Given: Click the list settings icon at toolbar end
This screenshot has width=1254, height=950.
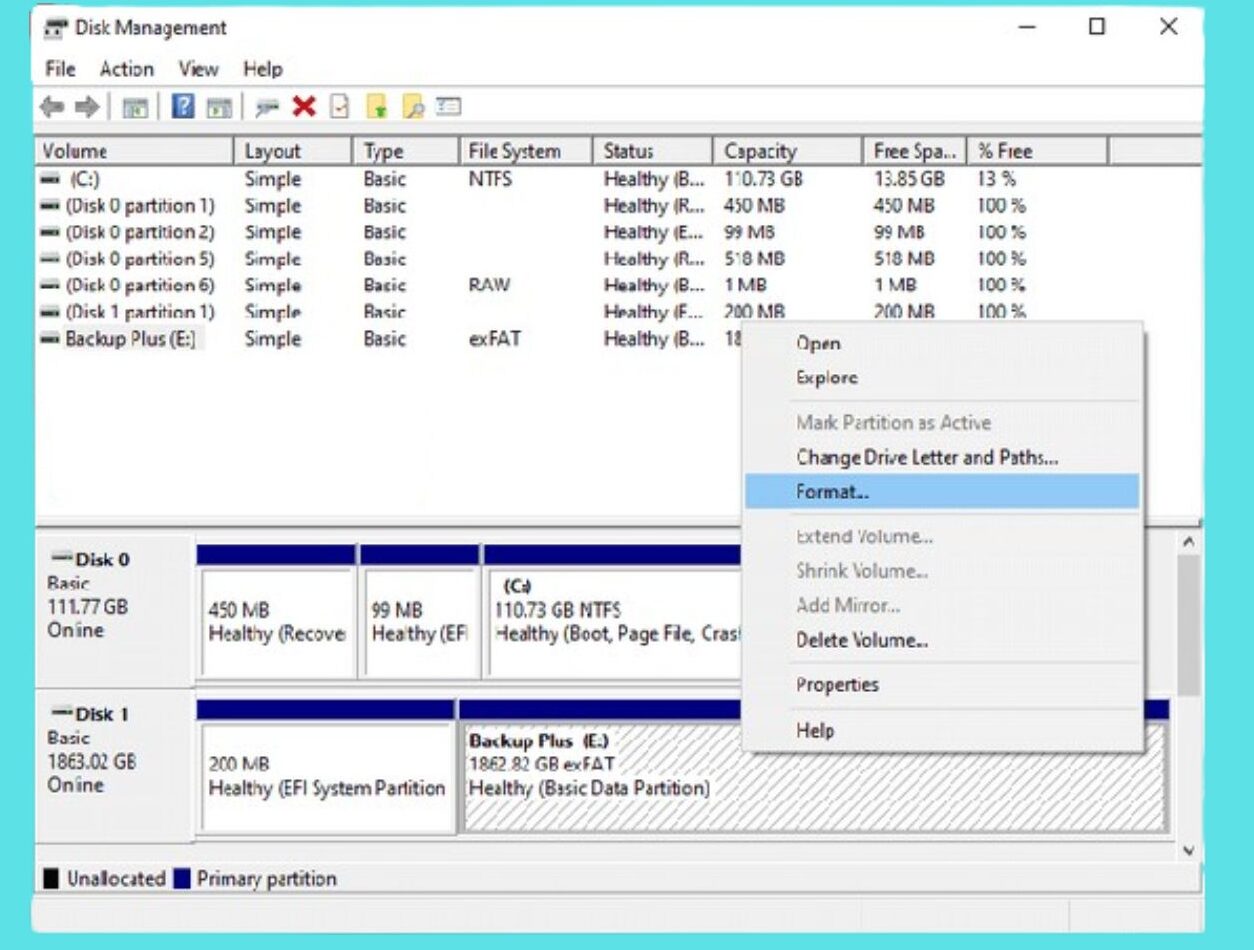Looking at the screenshot, I should [449, 107].
